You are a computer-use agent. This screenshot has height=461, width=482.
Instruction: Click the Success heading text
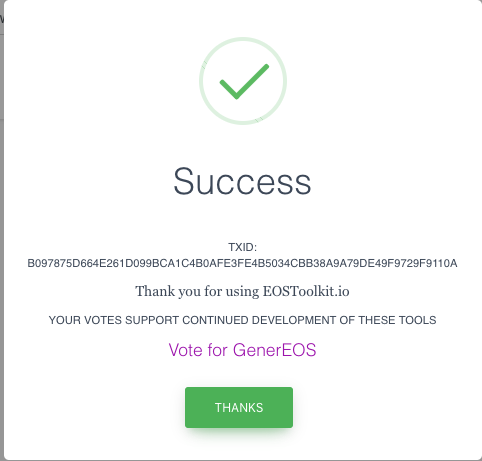242,181
